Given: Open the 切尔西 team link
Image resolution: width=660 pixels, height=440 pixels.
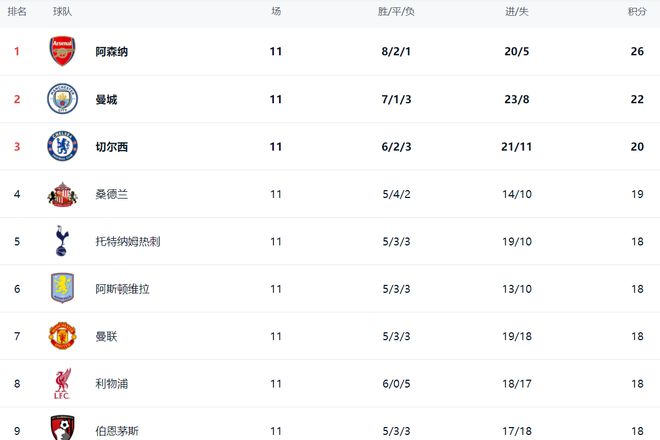Looking at the screenshot, I should 111,147.
